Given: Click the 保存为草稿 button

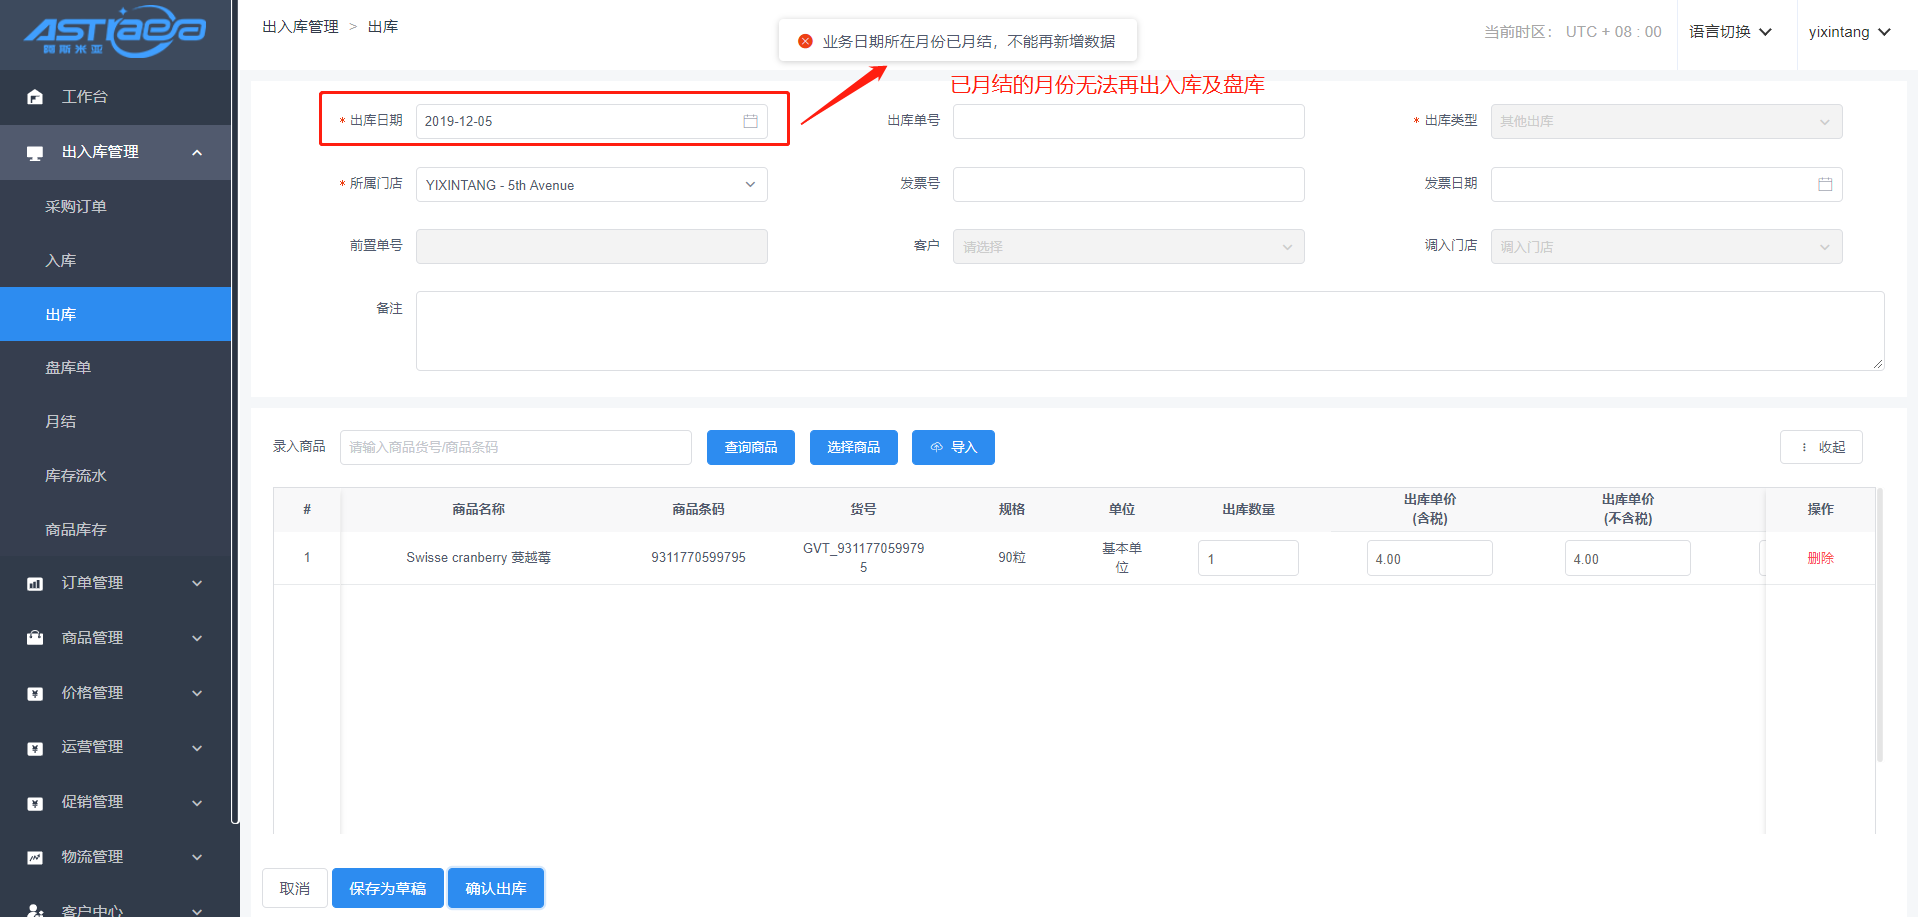Looking at the screenshot, I should [x=387, y=888].
